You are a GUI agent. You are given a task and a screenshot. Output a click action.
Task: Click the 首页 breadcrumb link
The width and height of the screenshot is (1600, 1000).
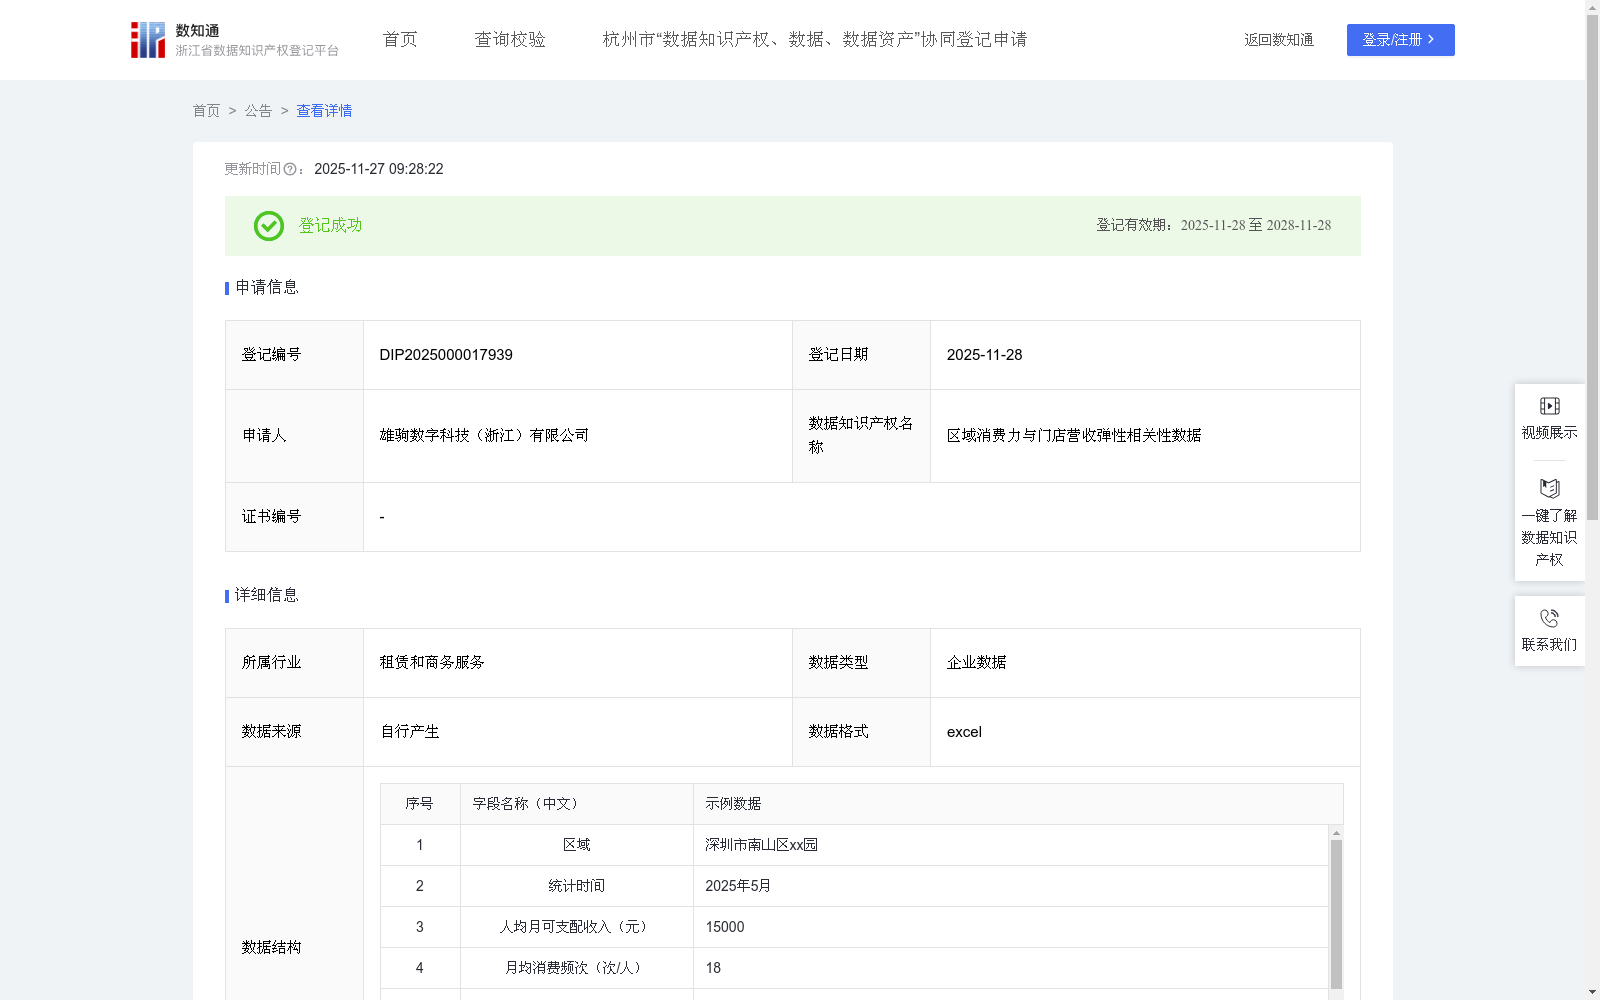point(206,111)
